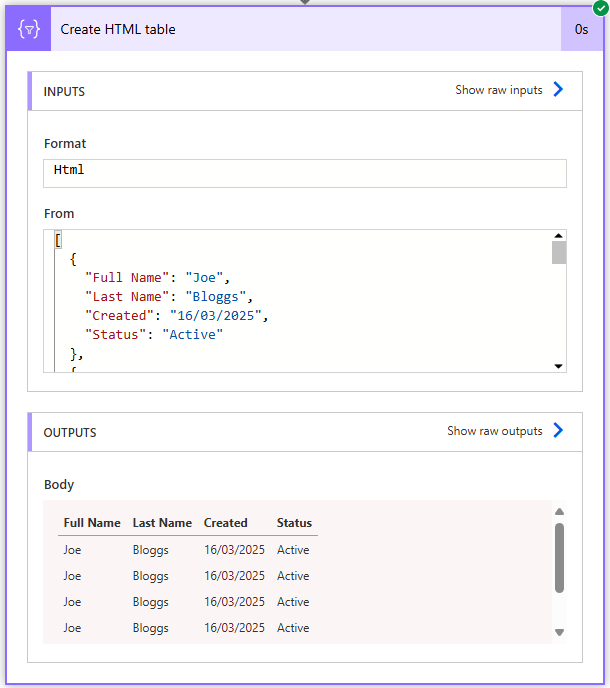Image resolution: width=610 pixels, height=688 pixels.
Task: Click inside the From JSON code box
Action: pyautogui.click(x=300, y=300)
